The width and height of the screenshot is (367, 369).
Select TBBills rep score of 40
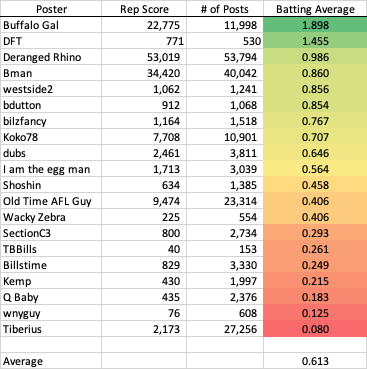(x=144, y=249)
